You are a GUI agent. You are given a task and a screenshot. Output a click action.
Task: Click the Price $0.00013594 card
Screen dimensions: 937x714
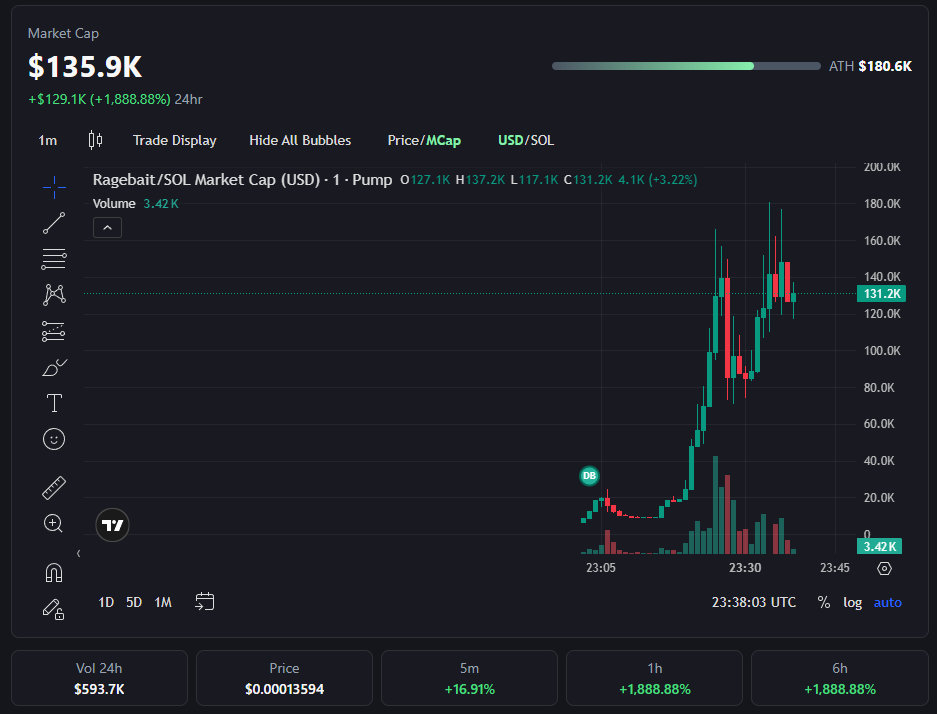coord(284,679)
